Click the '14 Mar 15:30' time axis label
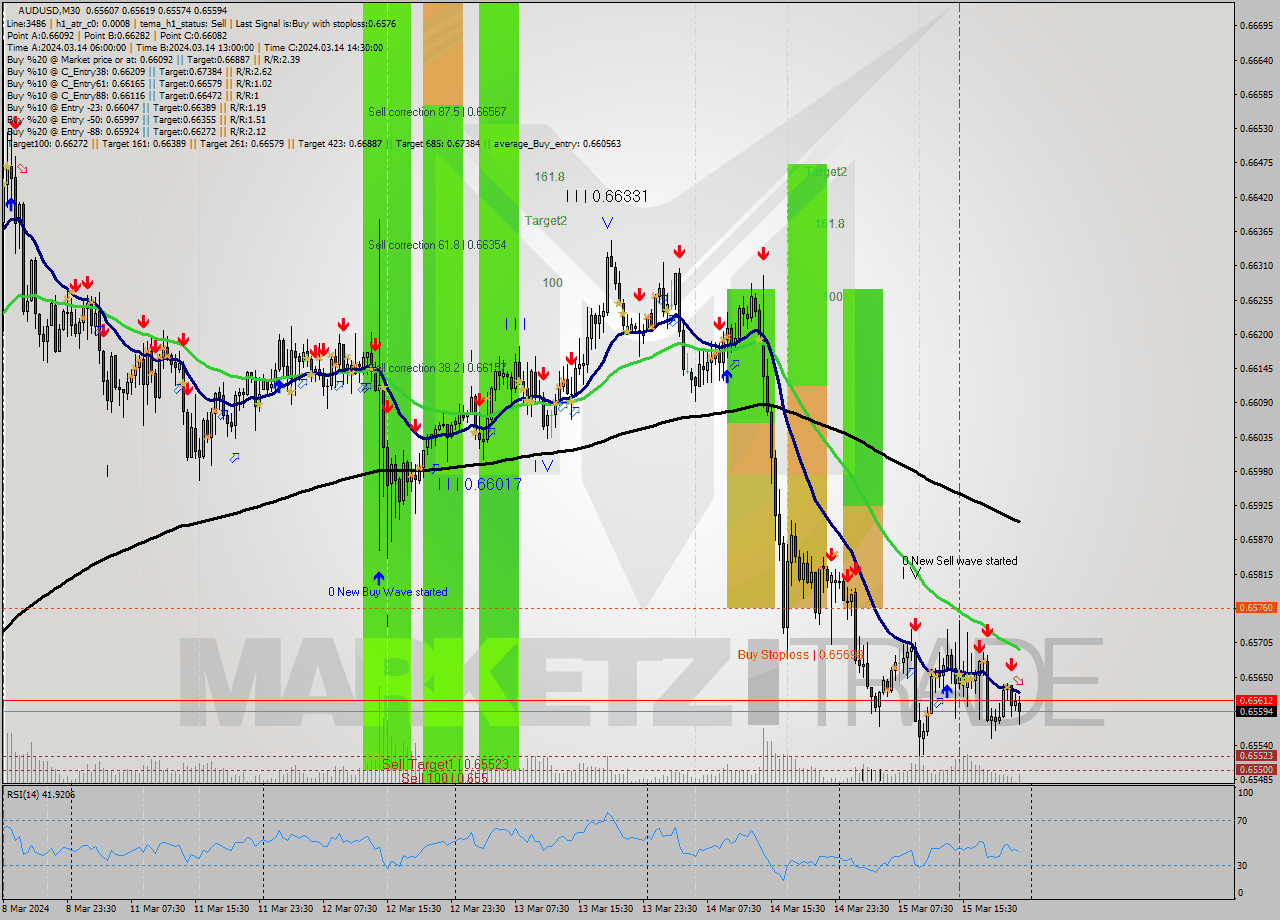This screenshot has height=920, width=1280. pyautogui.click(x=797, y=909)
